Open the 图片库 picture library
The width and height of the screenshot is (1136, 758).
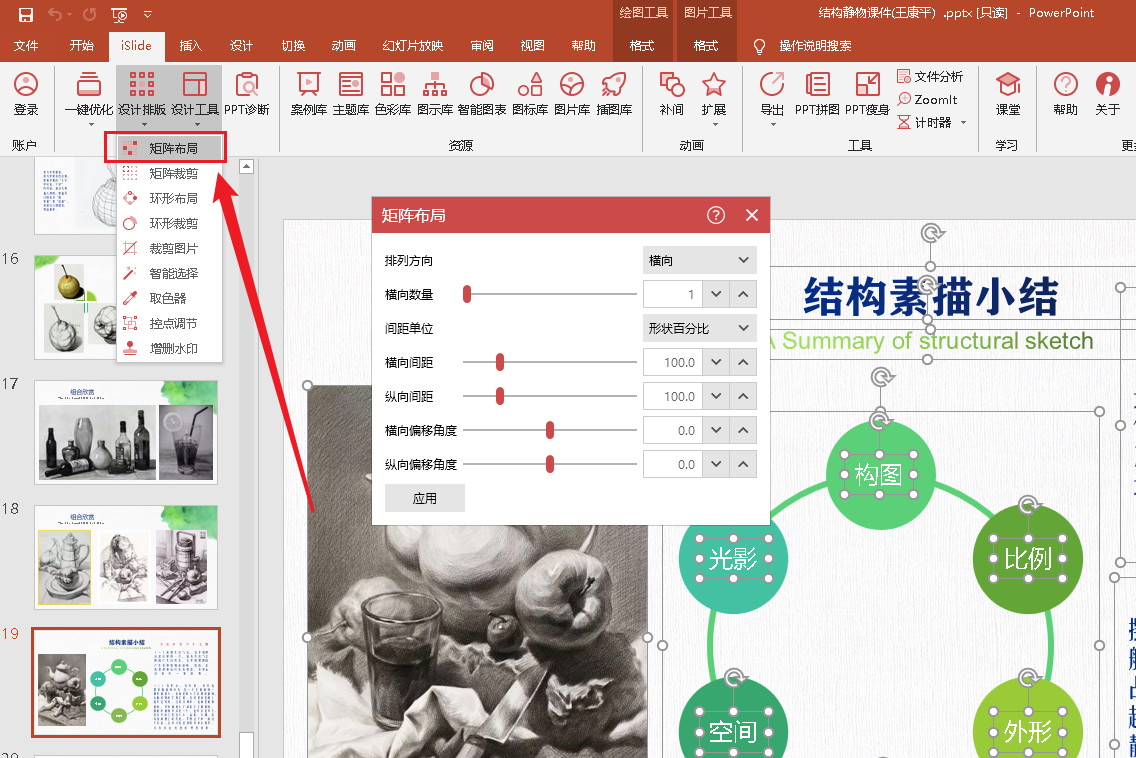572,93
